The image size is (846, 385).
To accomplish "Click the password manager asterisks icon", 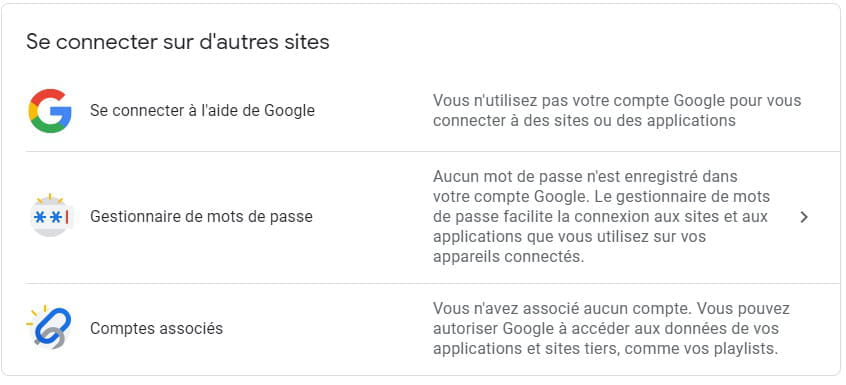I will coord(50,216).
